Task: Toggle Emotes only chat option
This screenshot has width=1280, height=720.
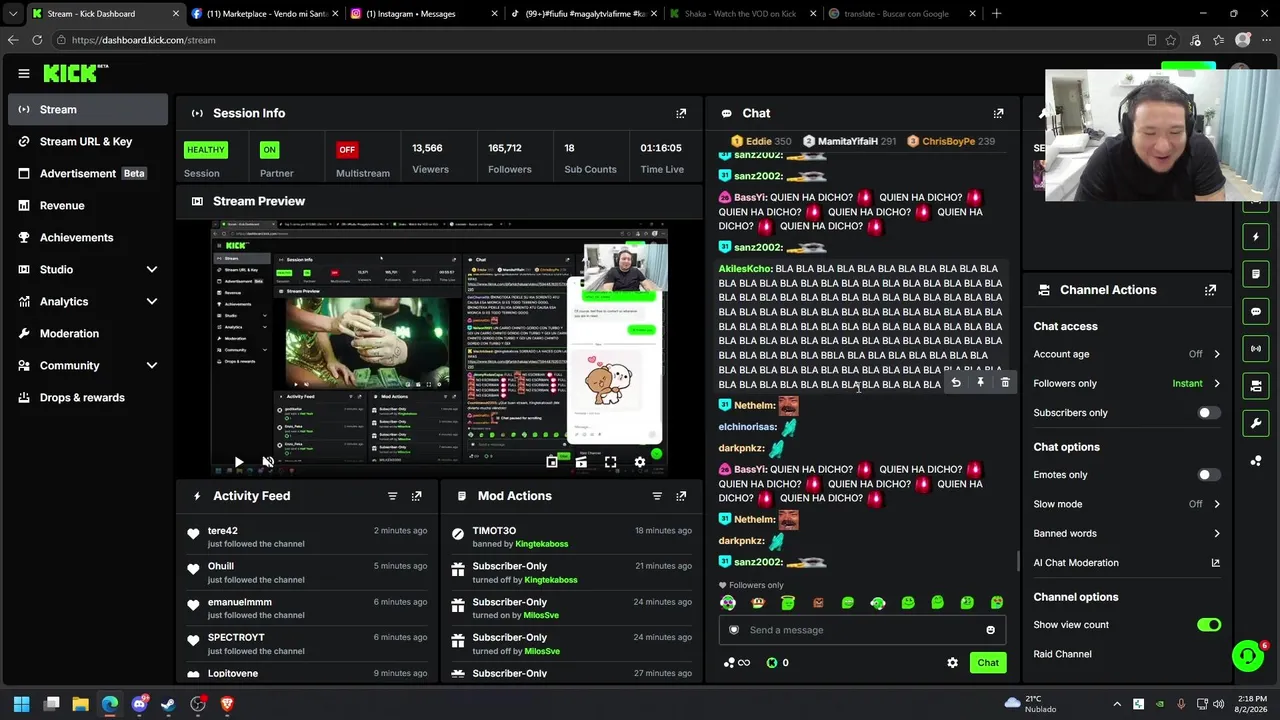Action: (x=1209, y=475)
